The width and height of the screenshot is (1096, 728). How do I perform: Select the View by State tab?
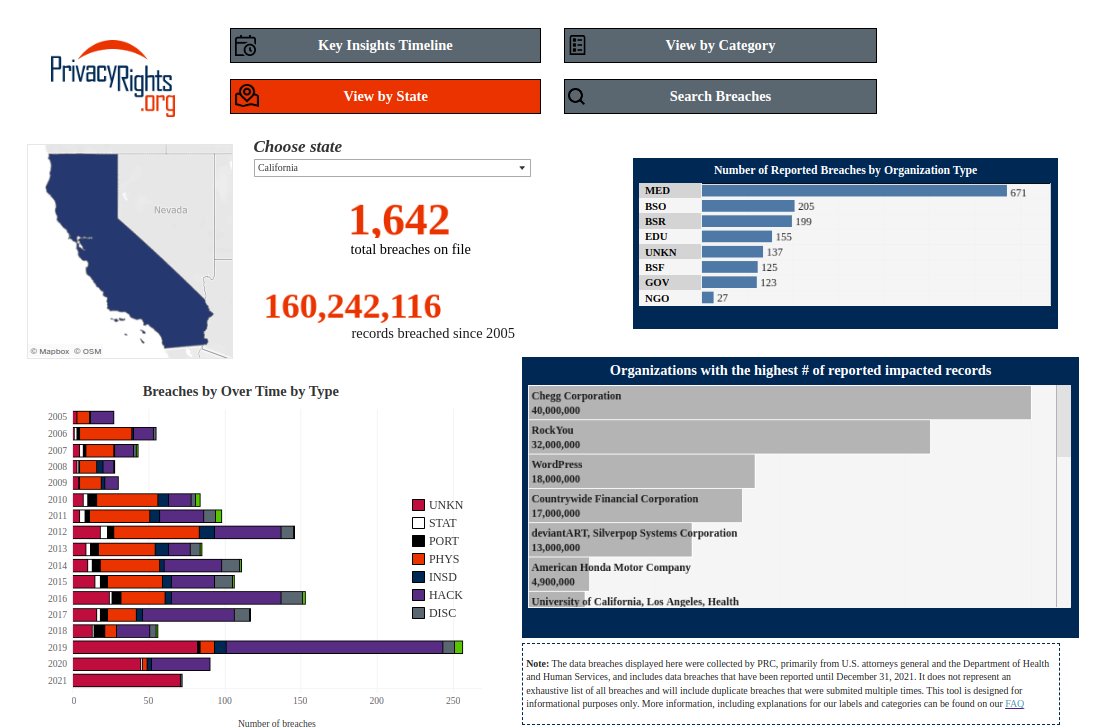tap(385, 96)
